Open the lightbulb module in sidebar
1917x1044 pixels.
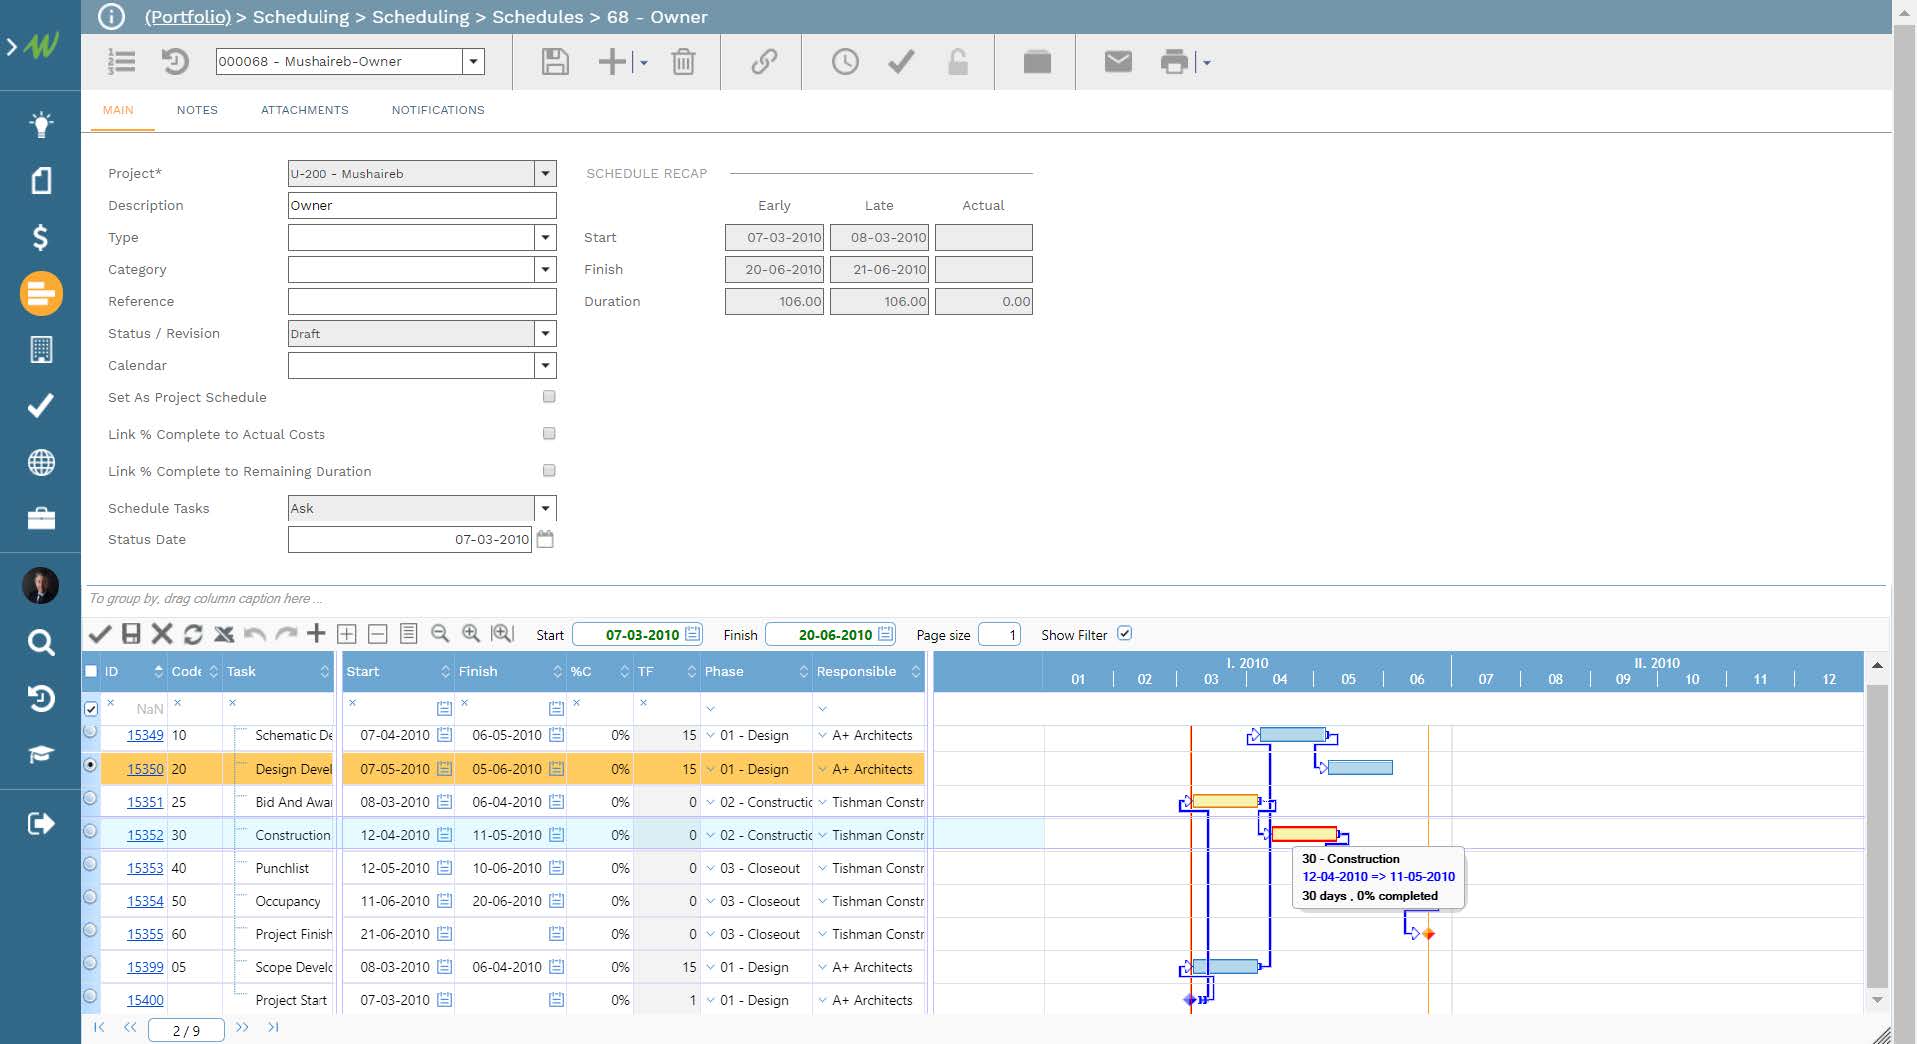coord(41,125)
